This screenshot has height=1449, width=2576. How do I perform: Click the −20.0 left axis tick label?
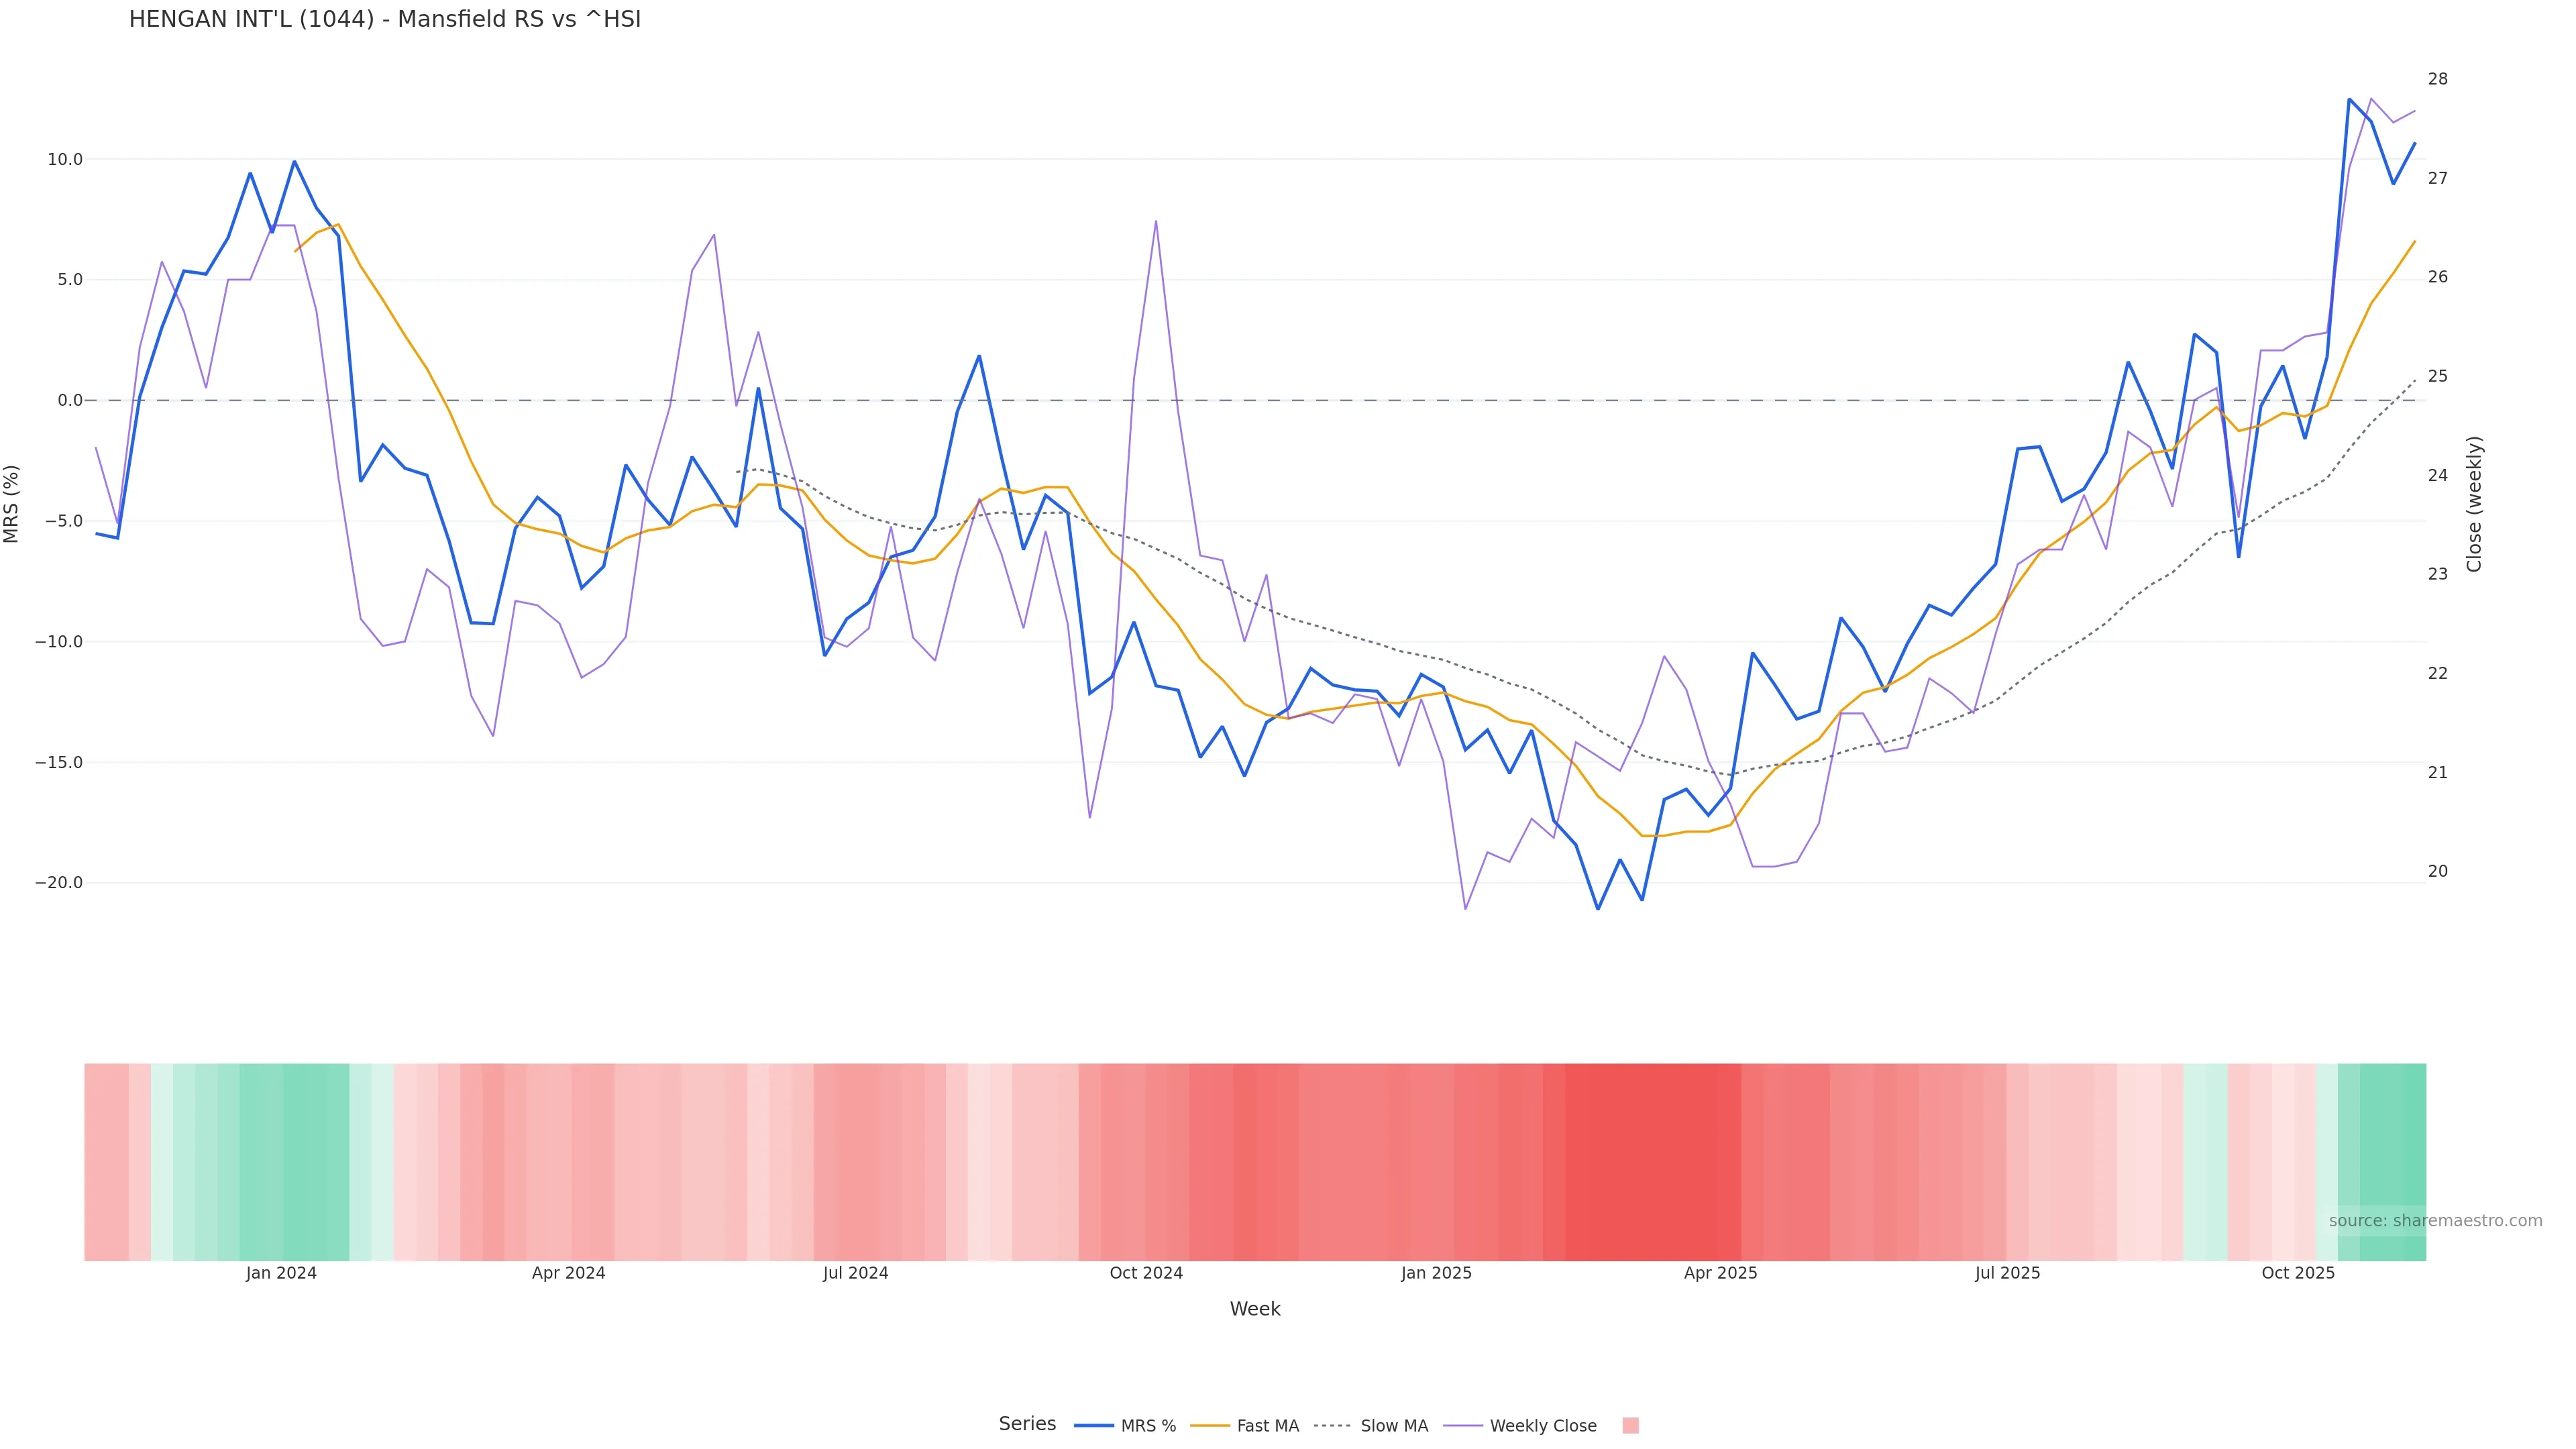[58, 883]
